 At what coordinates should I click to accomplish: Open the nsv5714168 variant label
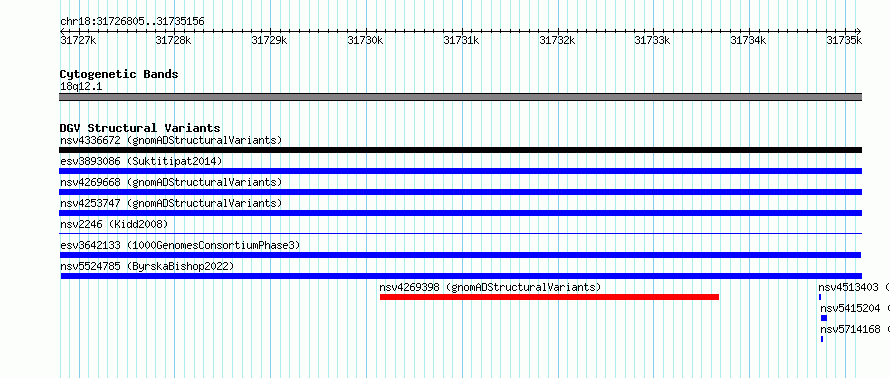click(855, 329)
